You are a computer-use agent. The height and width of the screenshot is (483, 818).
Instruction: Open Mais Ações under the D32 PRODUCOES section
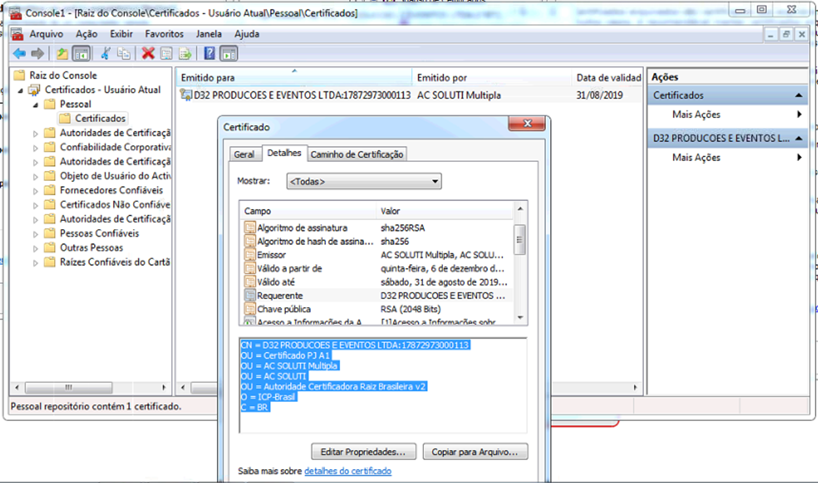click(x=696, y=158)
